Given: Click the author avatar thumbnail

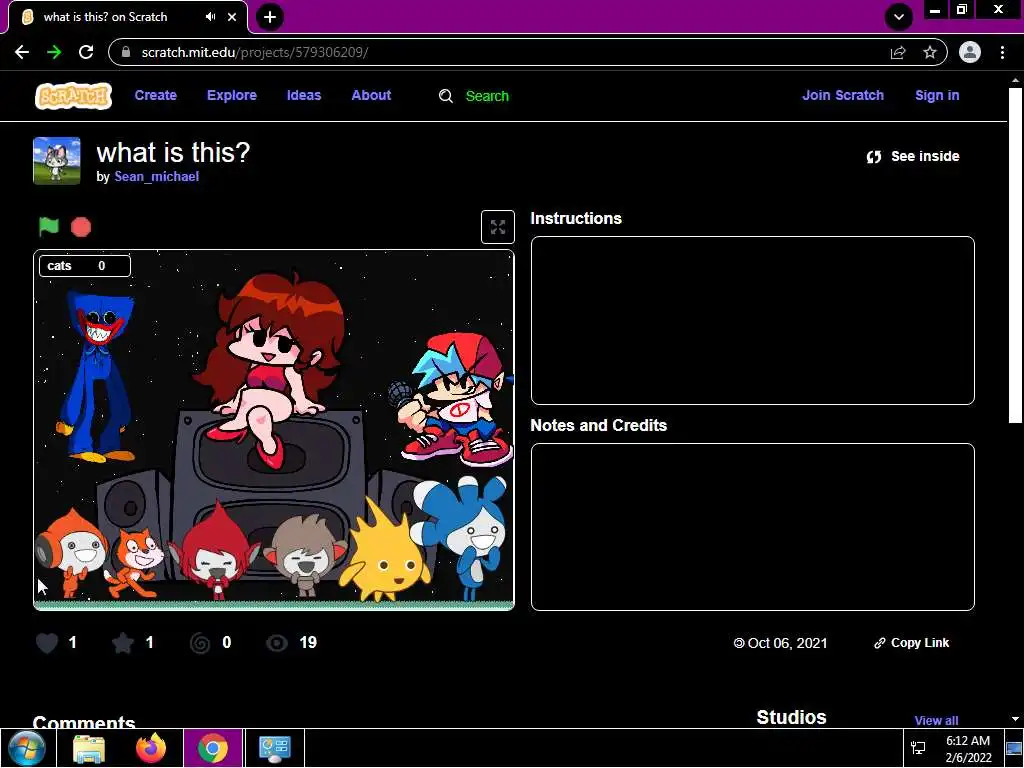Looking at the screenshot, I should 57,161.
